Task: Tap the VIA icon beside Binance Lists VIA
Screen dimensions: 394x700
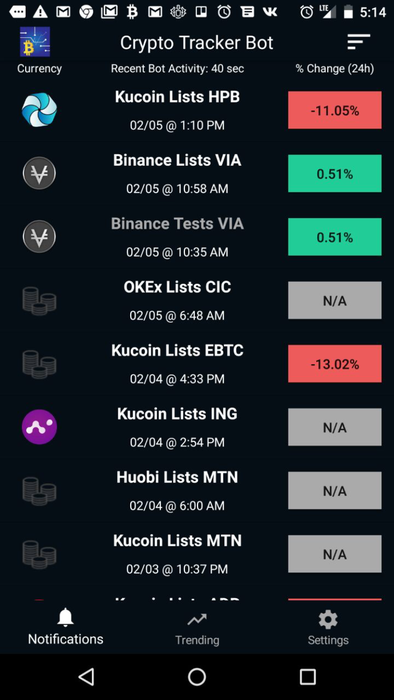Action: pos(39,173)
